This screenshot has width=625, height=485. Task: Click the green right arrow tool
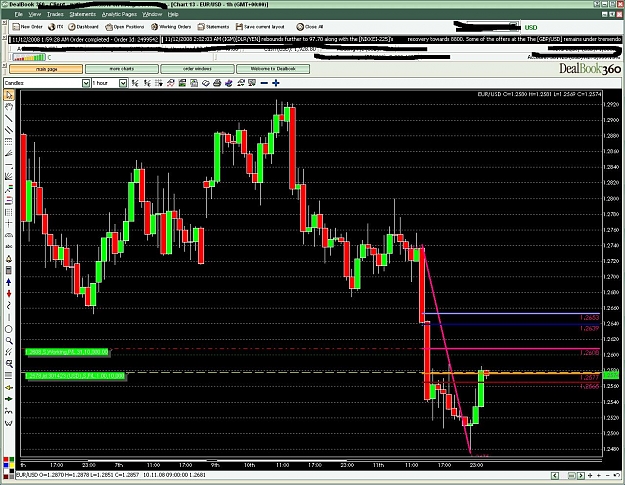(x=9, y=399)
